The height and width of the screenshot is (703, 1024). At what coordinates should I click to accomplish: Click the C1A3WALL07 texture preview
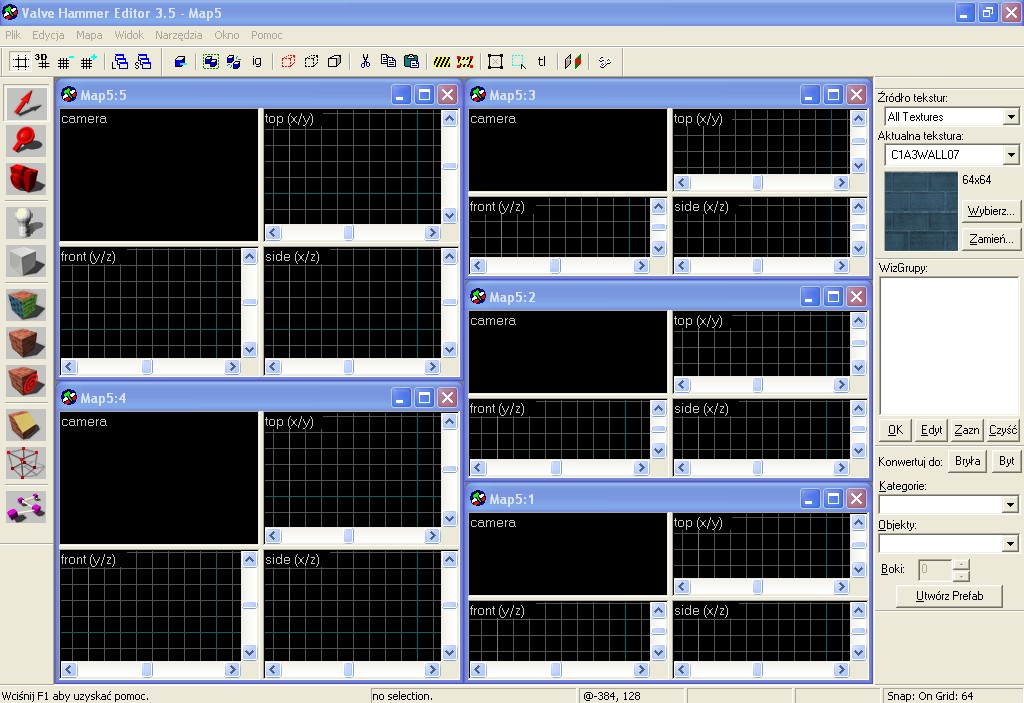pos(921,211)
